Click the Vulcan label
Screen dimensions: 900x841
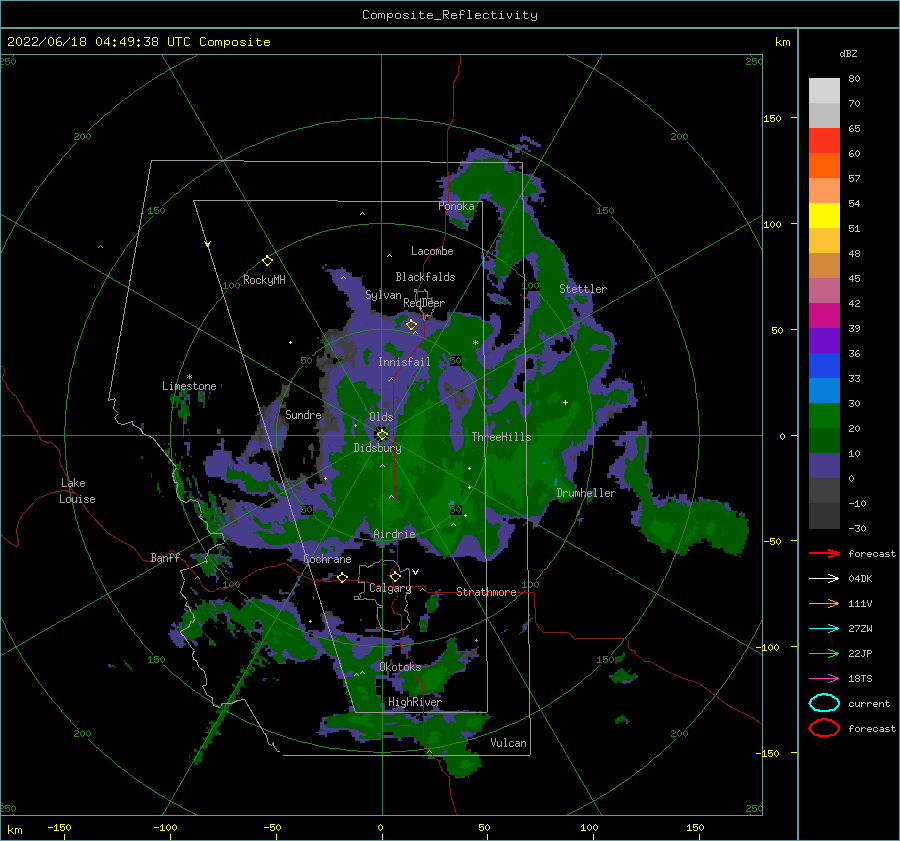[509, 743]
